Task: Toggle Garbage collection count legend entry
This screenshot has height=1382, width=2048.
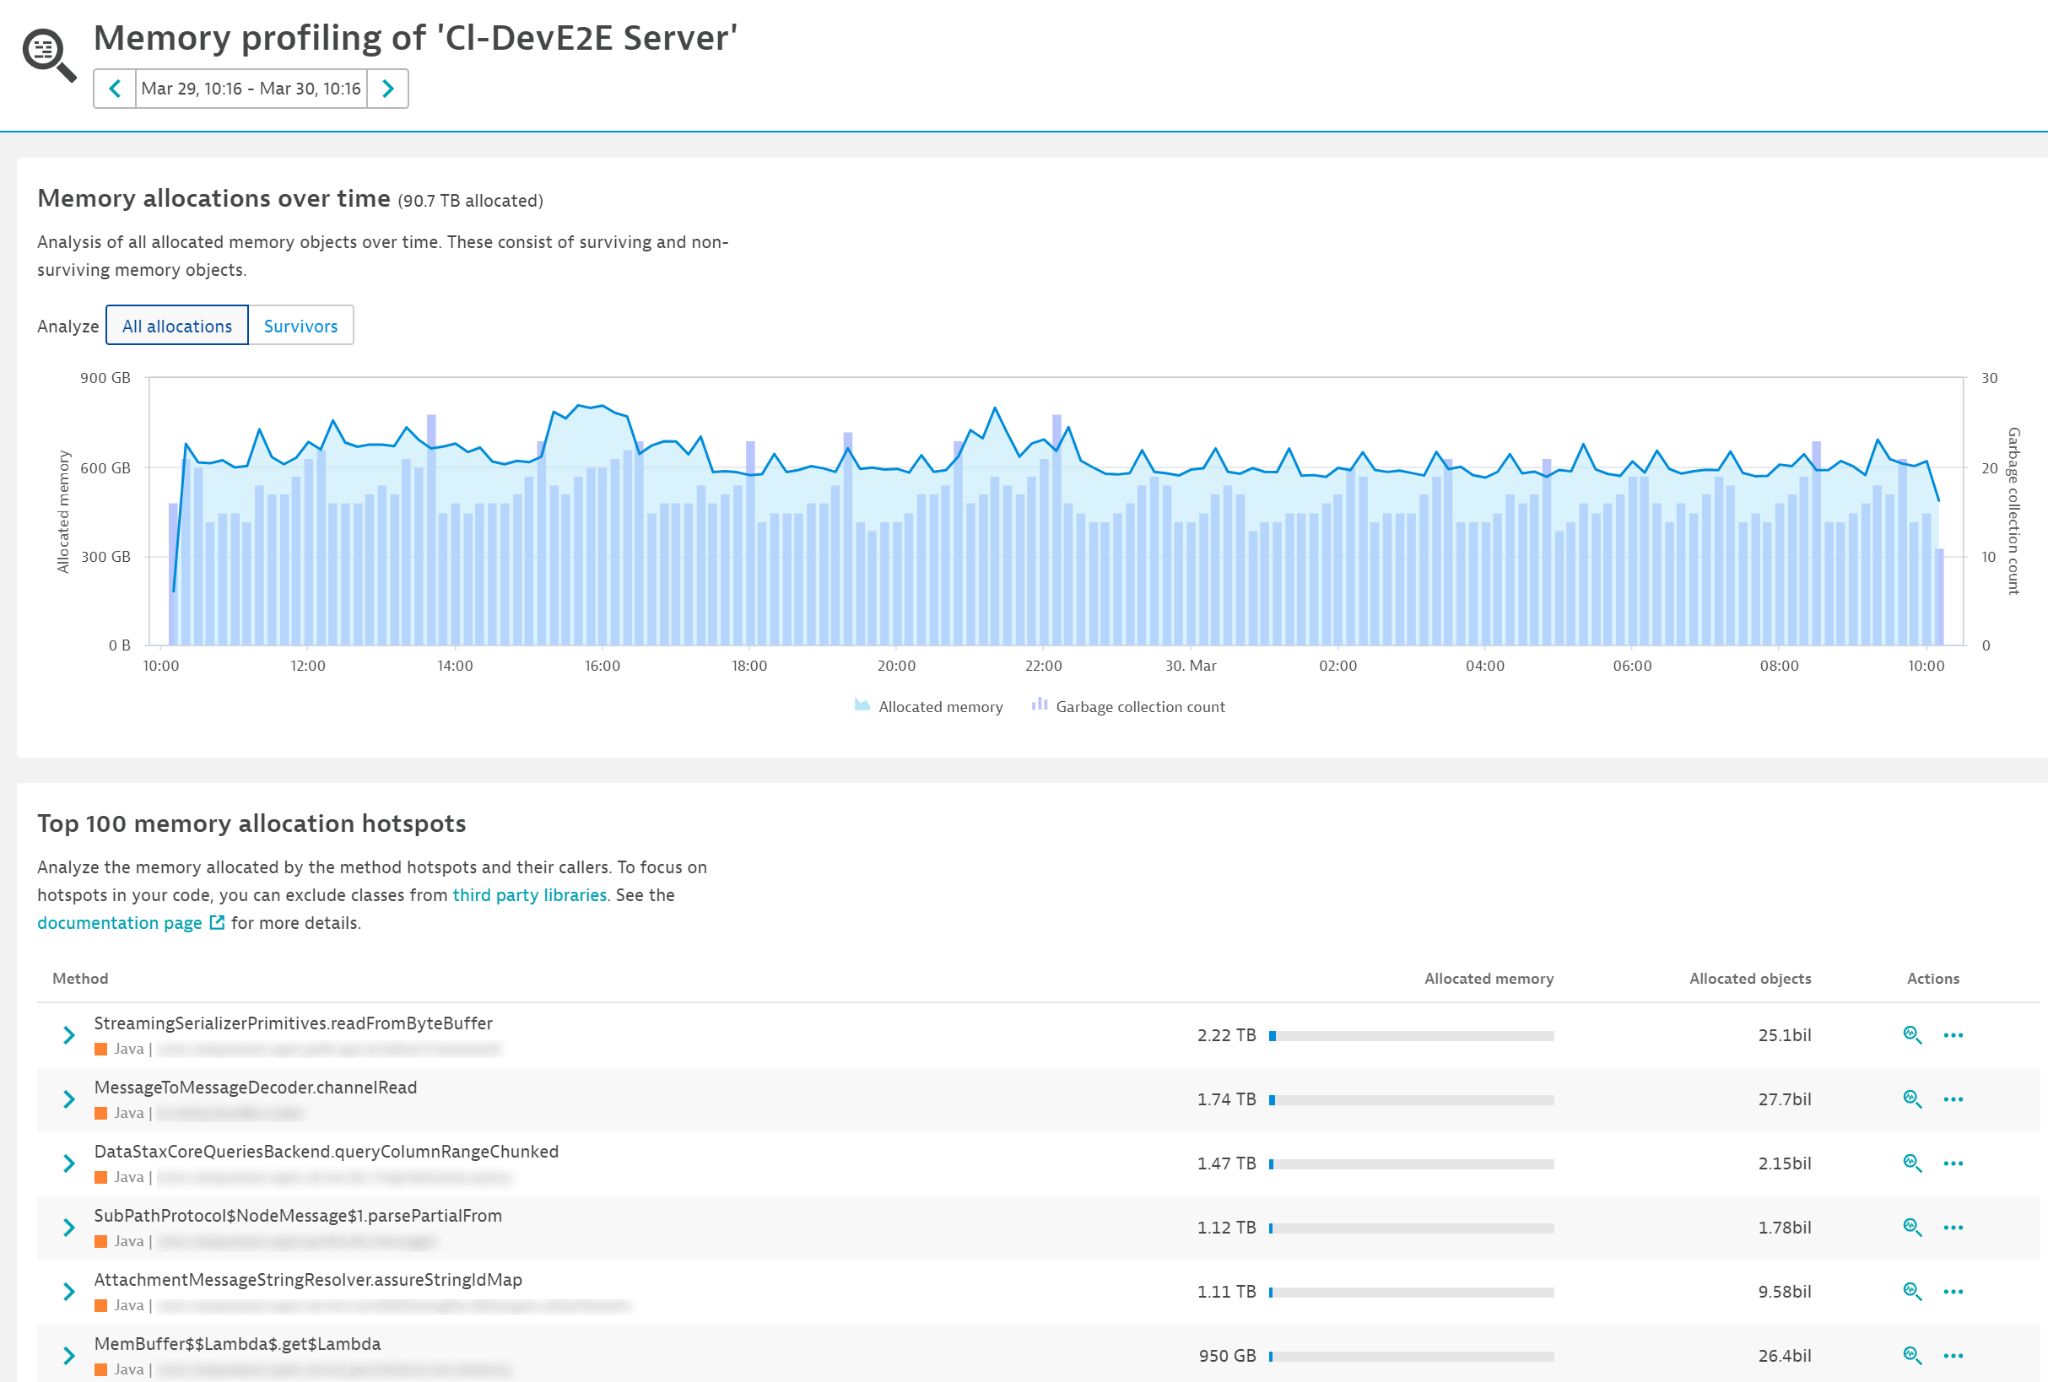Action: (x=1128, y=707)
